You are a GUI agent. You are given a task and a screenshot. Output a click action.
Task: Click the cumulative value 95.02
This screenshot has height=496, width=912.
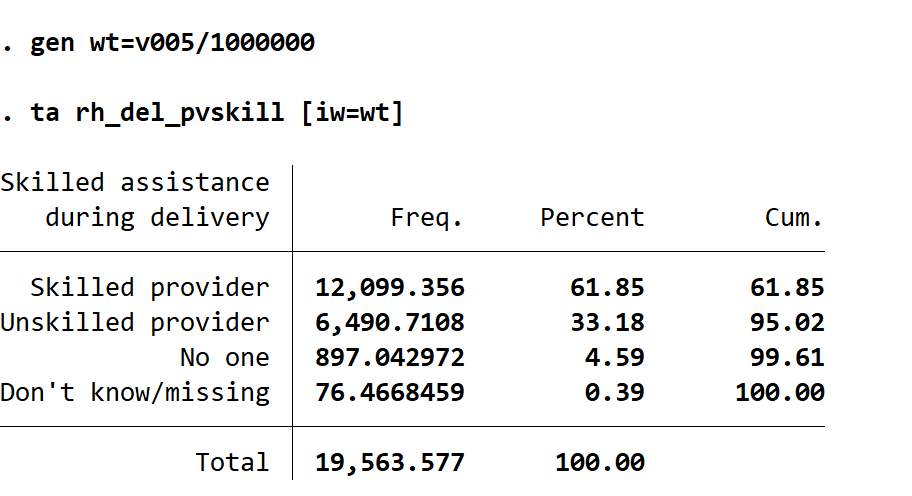787,323
